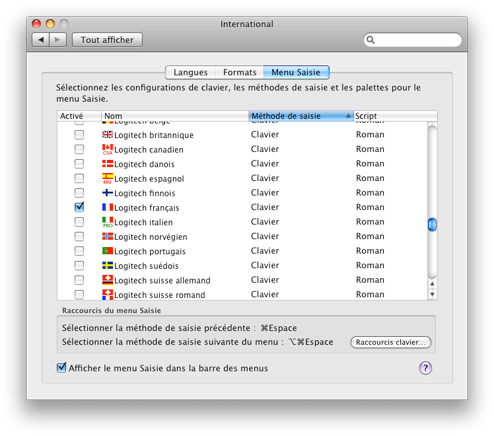Select row text Logitech finnois
Screen dimensions: 494x436
pos(145,193)
